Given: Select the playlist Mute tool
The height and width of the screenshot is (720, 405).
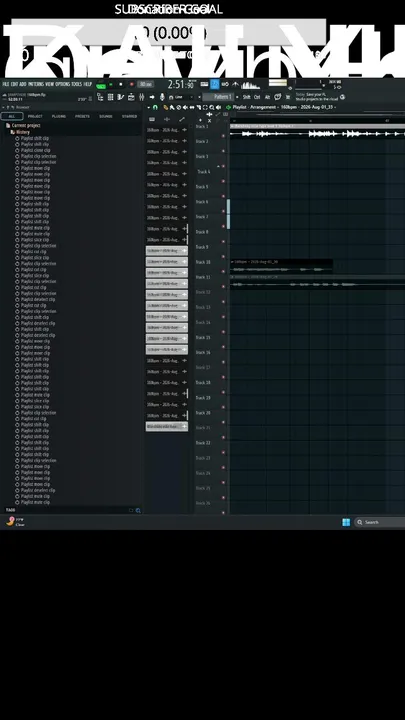Looking at the screenshot, I should coord(185,107).
